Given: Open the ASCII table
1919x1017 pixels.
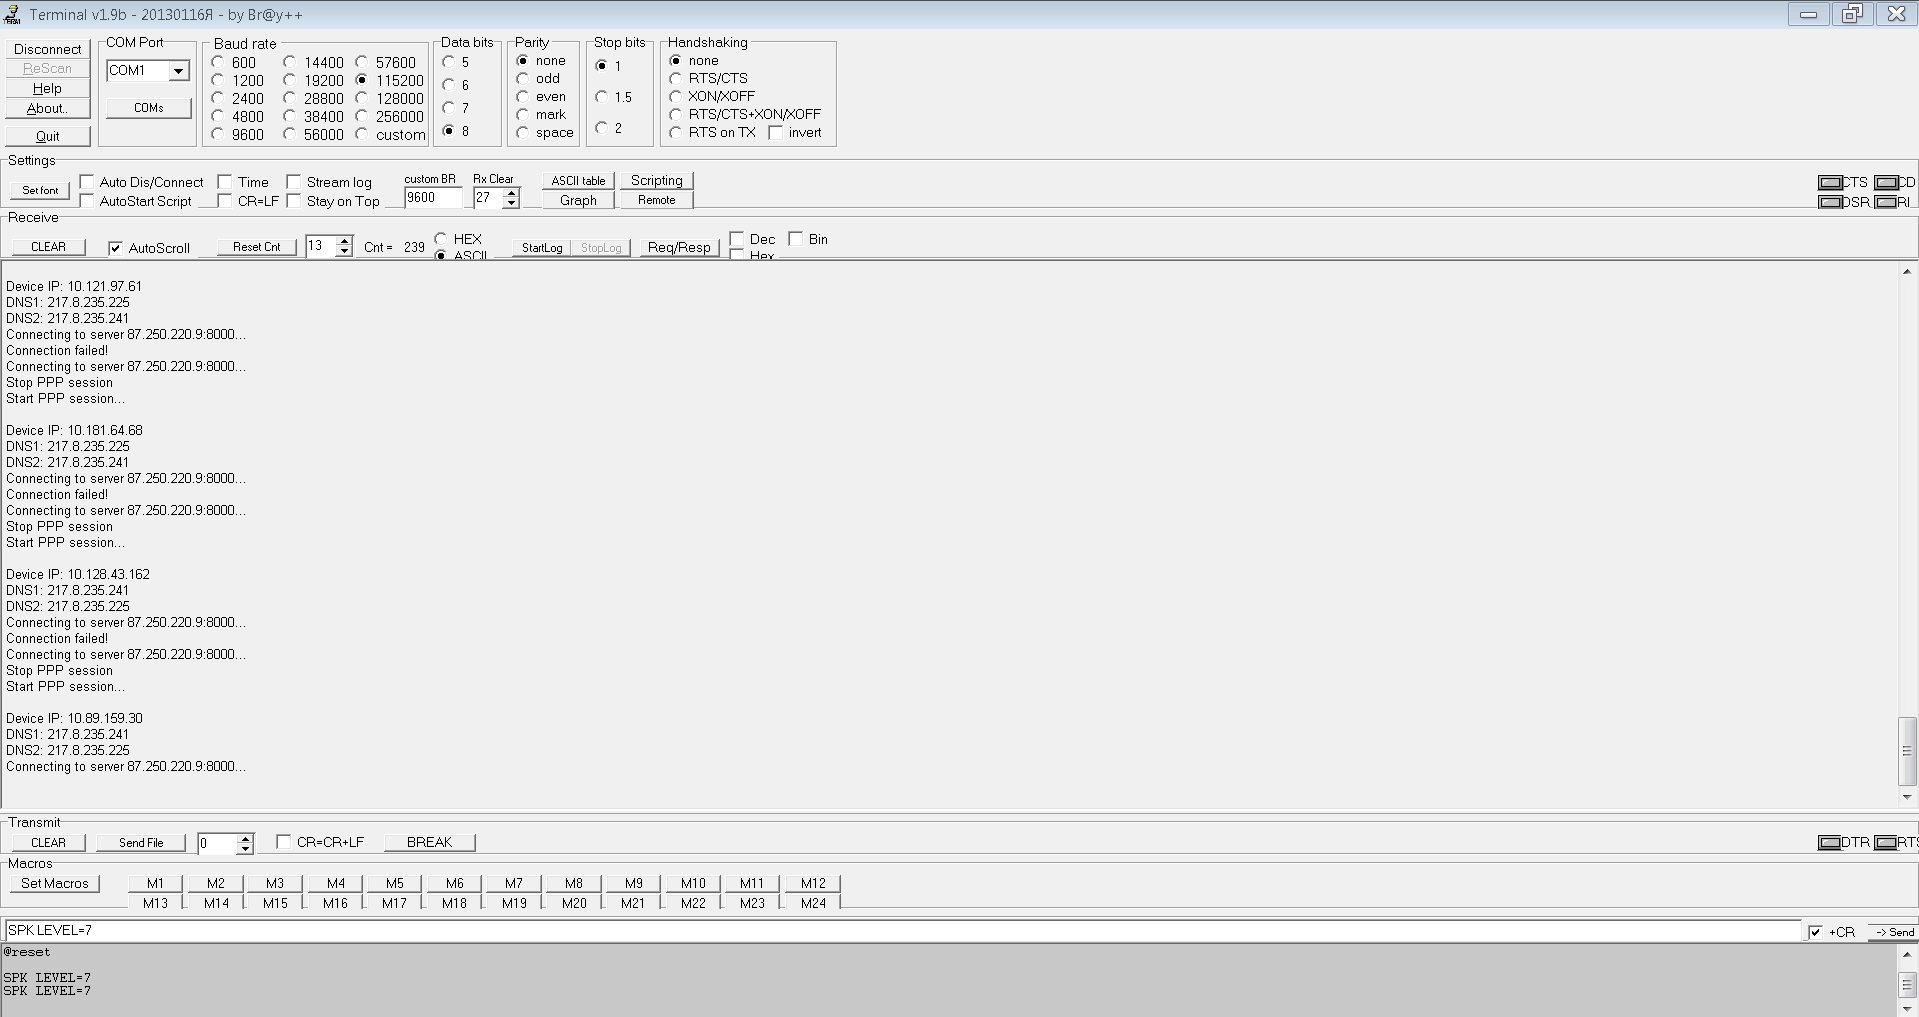Looking at the screenshot, I should coord(578,181).
